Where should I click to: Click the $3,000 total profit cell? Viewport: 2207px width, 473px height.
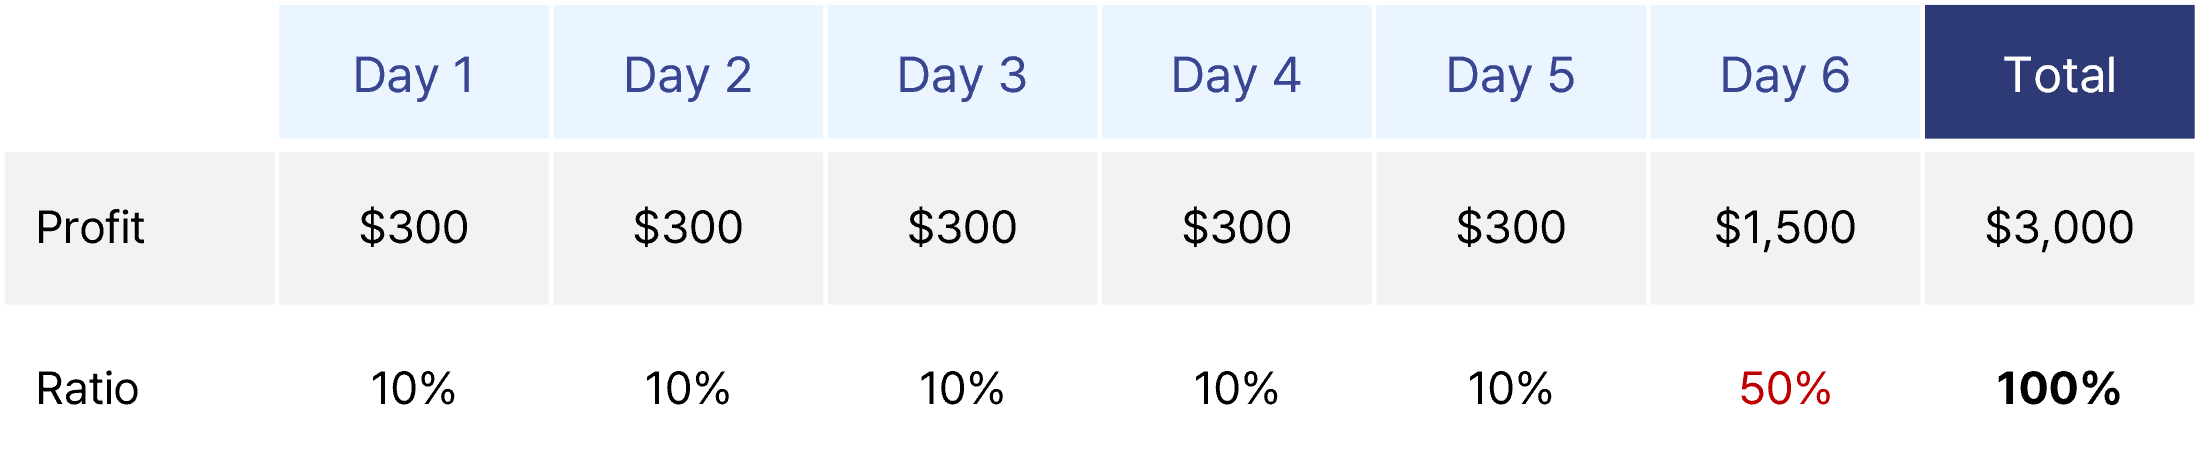pyautogui.click(x=2060, y=228)
